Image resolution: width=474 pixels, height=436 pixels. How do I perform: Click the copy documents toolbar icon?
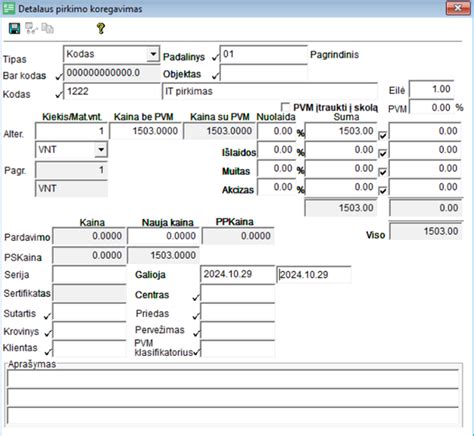tap(48, 28)
